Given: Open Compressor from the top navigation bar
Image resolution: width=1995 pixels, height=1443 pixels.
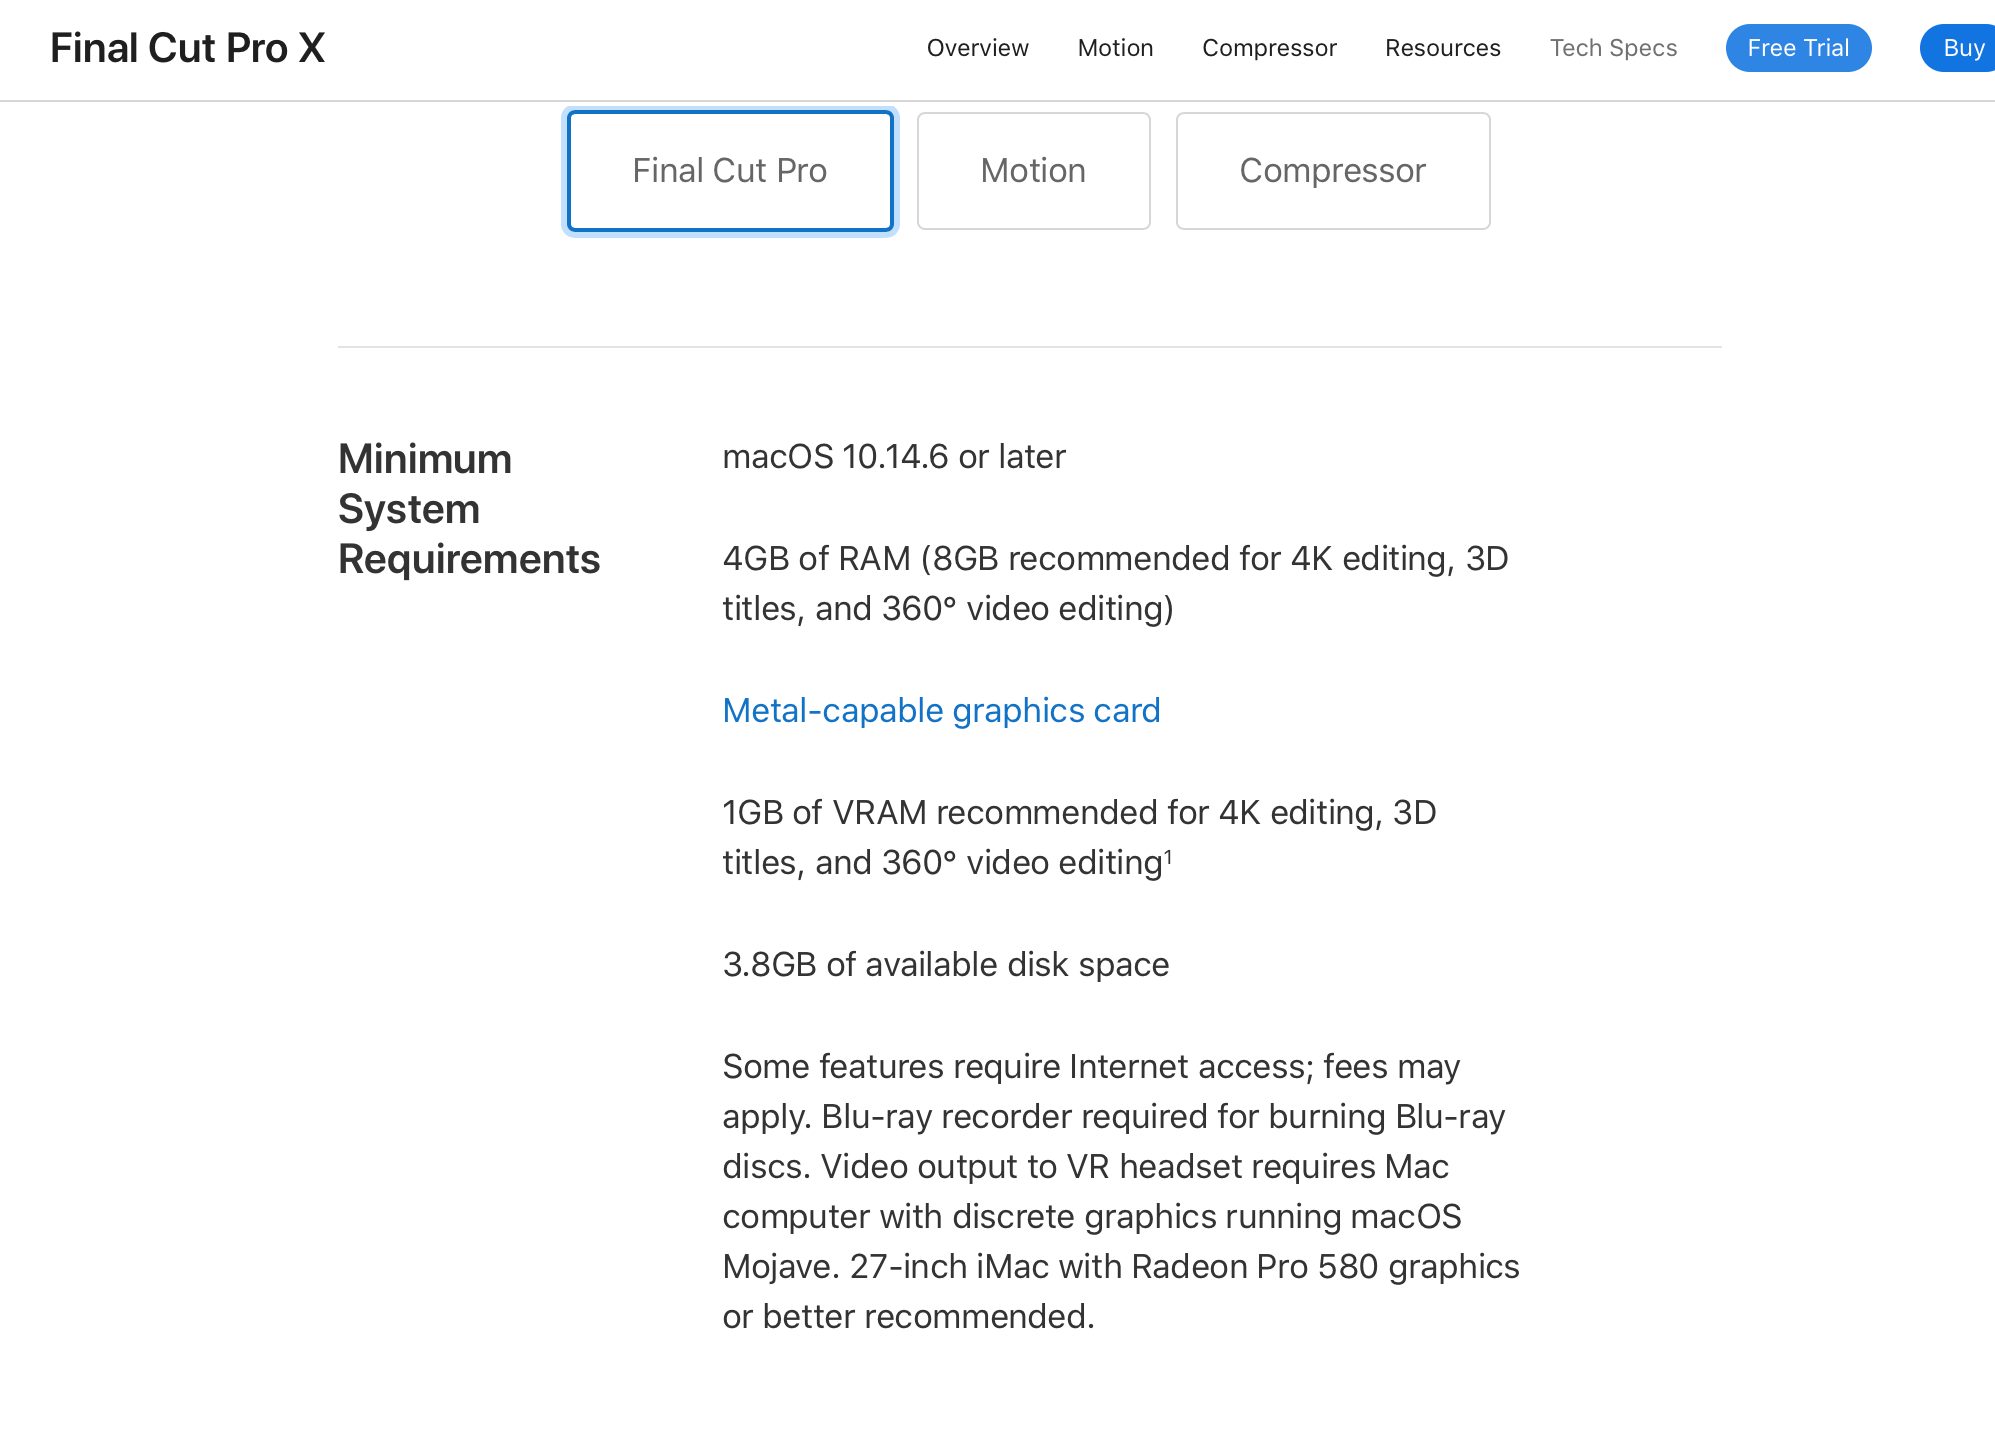Looking at the screenshot, I should click(x=1269, y=48).
